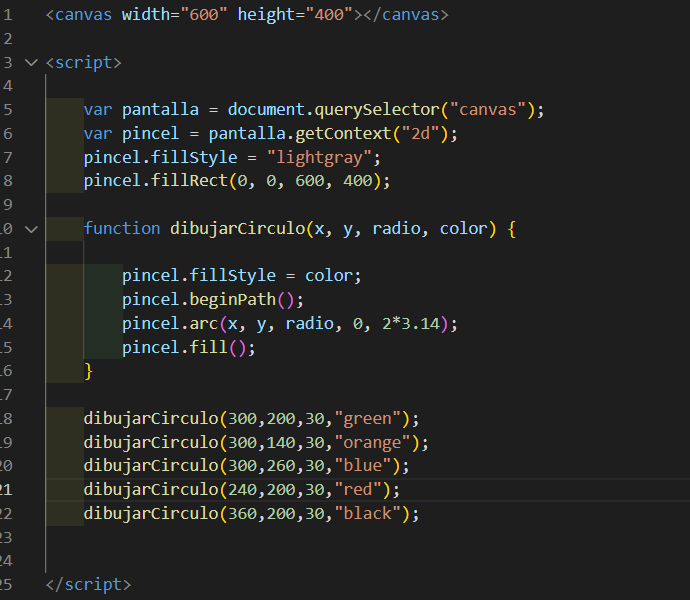This screenshot has height=600, width=690.
Task: Click the pincel variable declaration name
Action: pyautogui.click(x=150, y=133)
